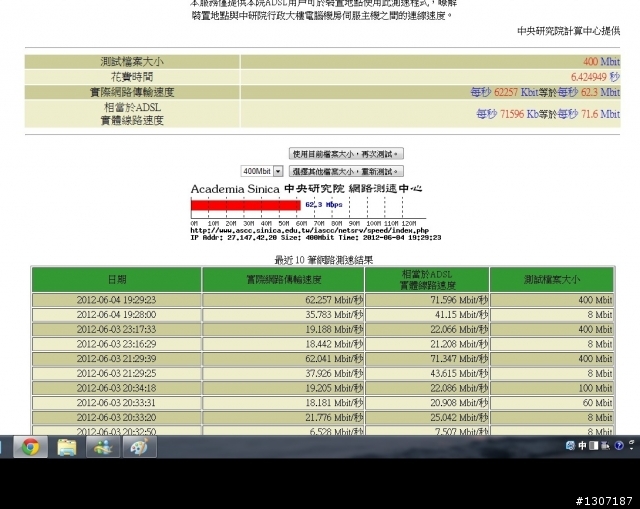This screenshot has height=509, width=640.
Task: Click the 21.776 Mbit/秒 speed cell
Action: point(284,418)
